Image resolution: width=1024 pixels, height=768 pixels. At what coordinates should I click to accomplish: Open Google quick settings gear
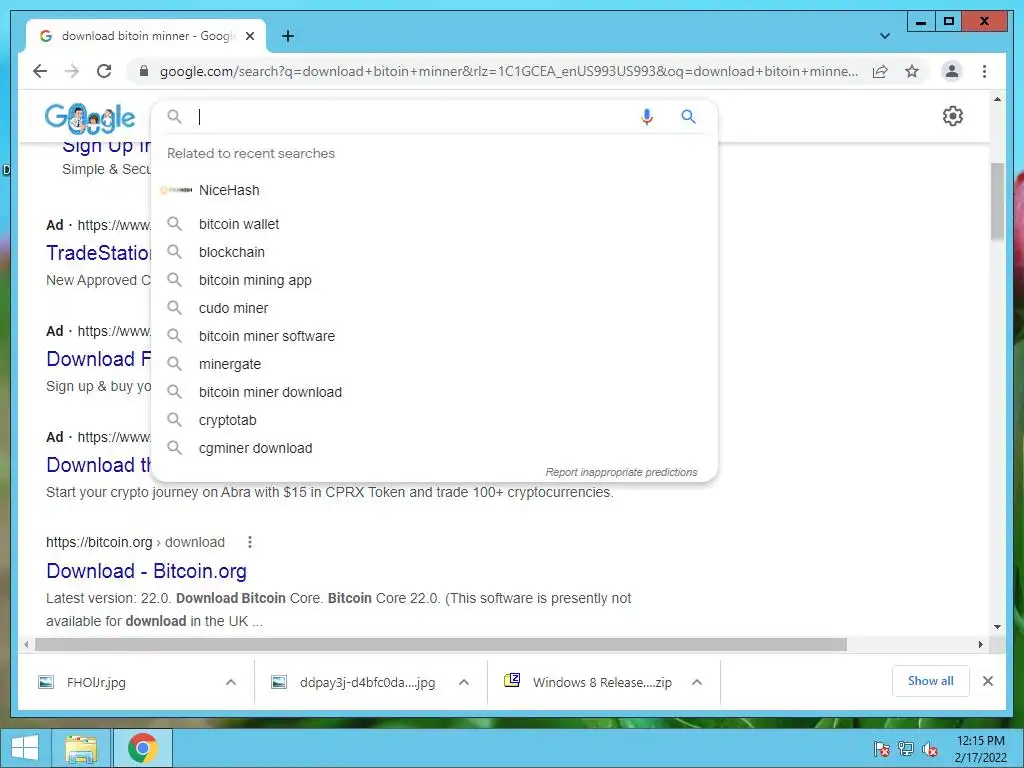[953, 116]
